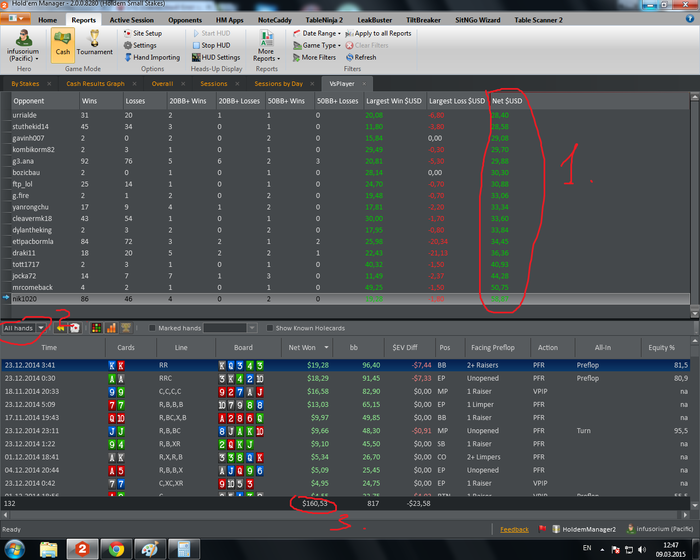Screen dimensions: 700x560
Task: Open HM Apps tab
Action: pyautogui.click(x=229, y=20)
